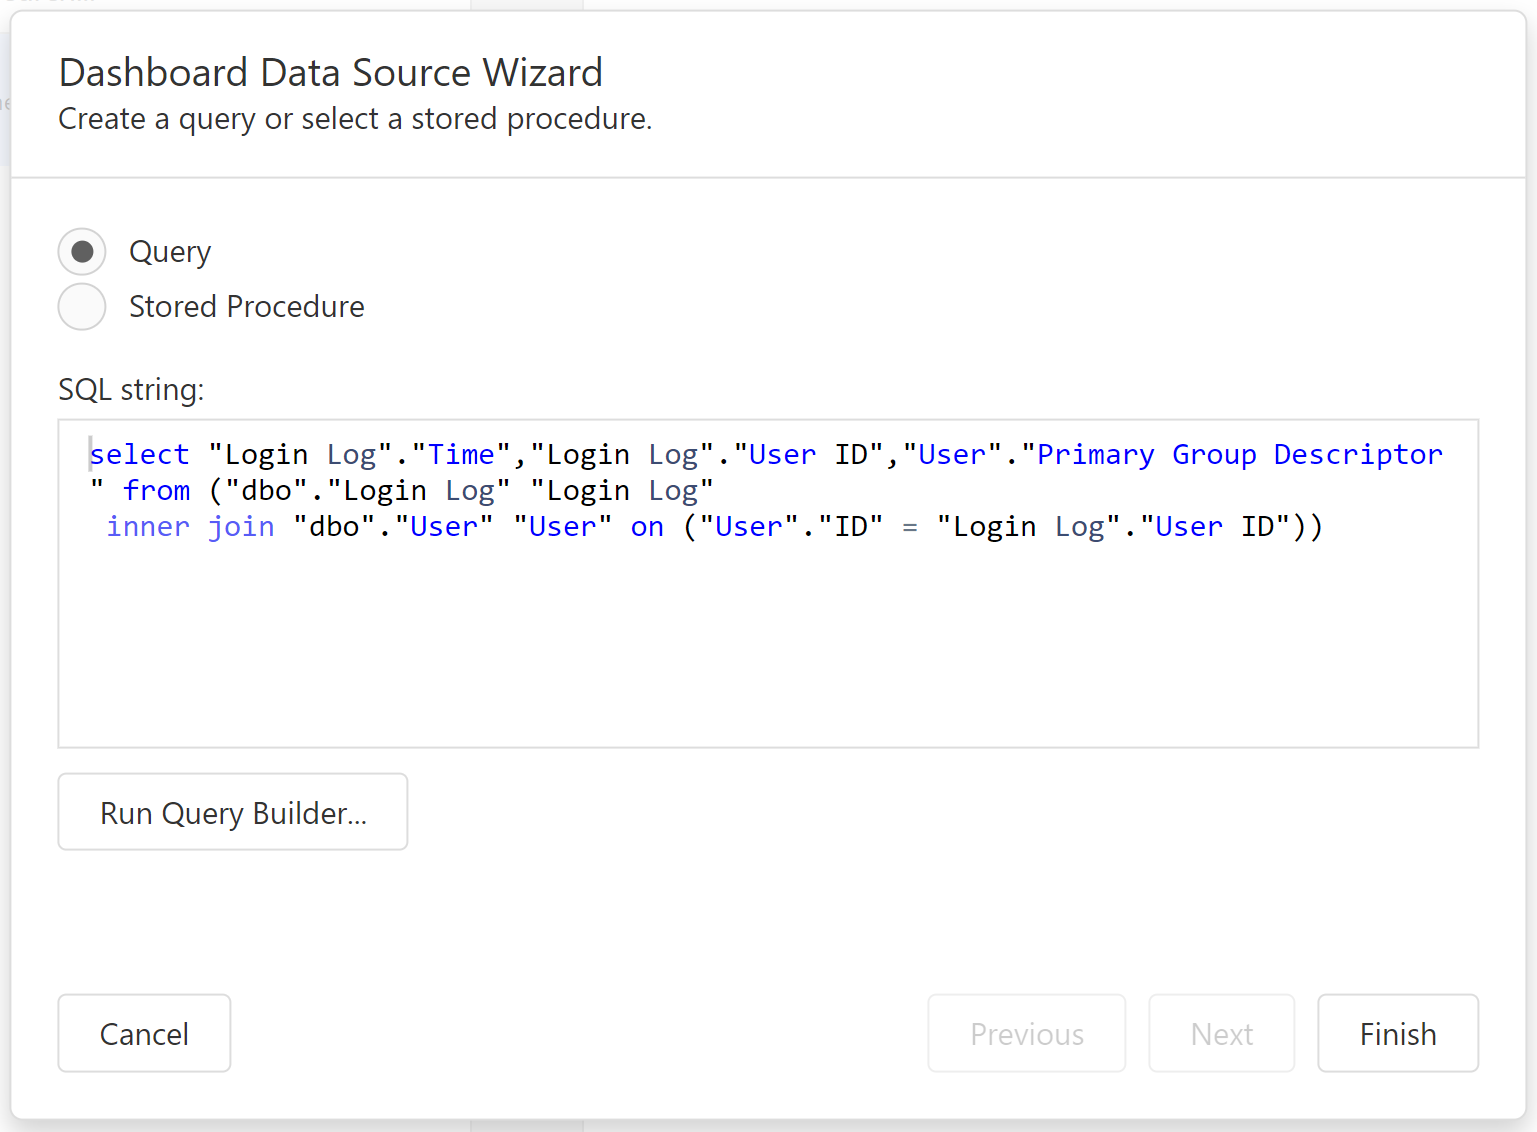Click the empty area of SQL editor

point(767,650)
